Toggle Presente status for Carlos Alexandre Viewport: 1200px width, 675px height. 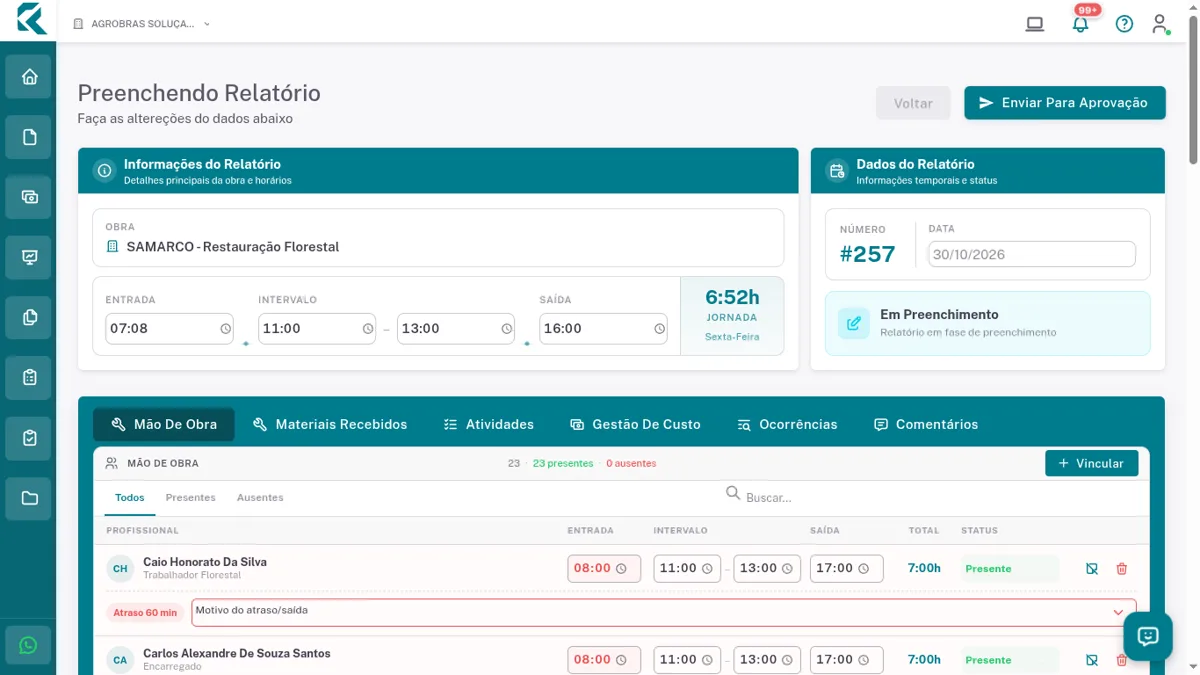pos(1009,660)
